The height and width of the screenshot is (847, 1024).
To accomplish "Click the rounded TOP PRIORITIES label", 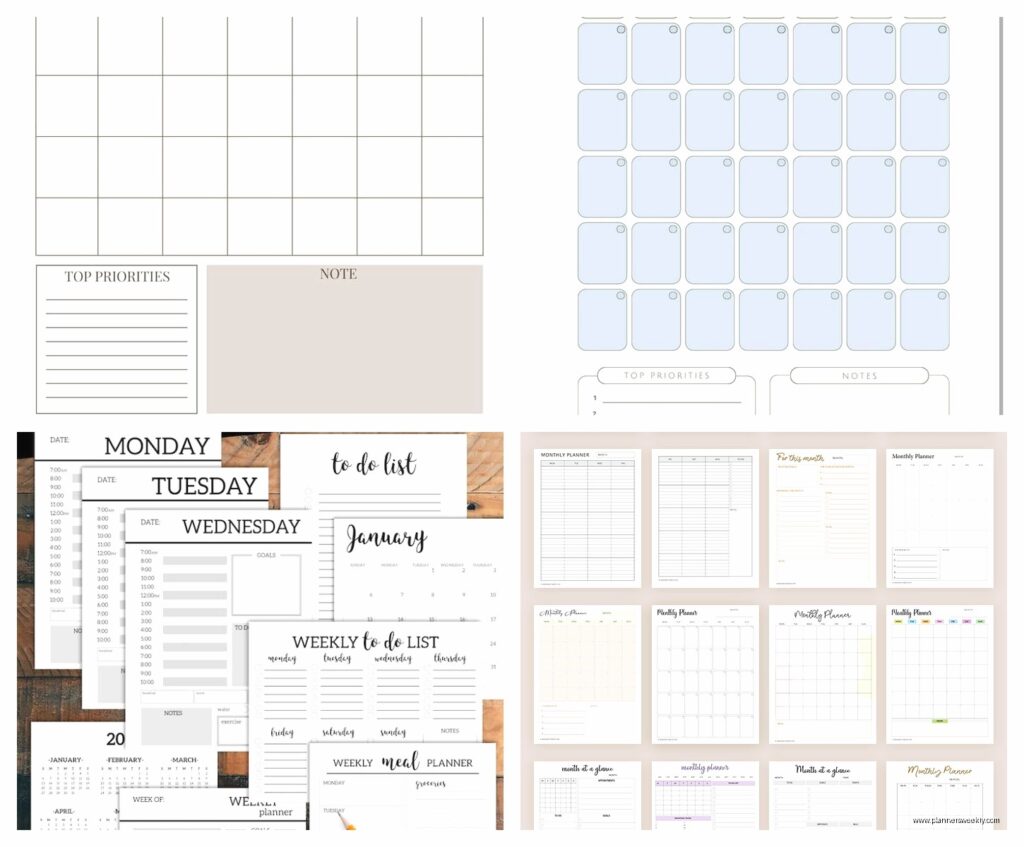I will pos(666,376).
